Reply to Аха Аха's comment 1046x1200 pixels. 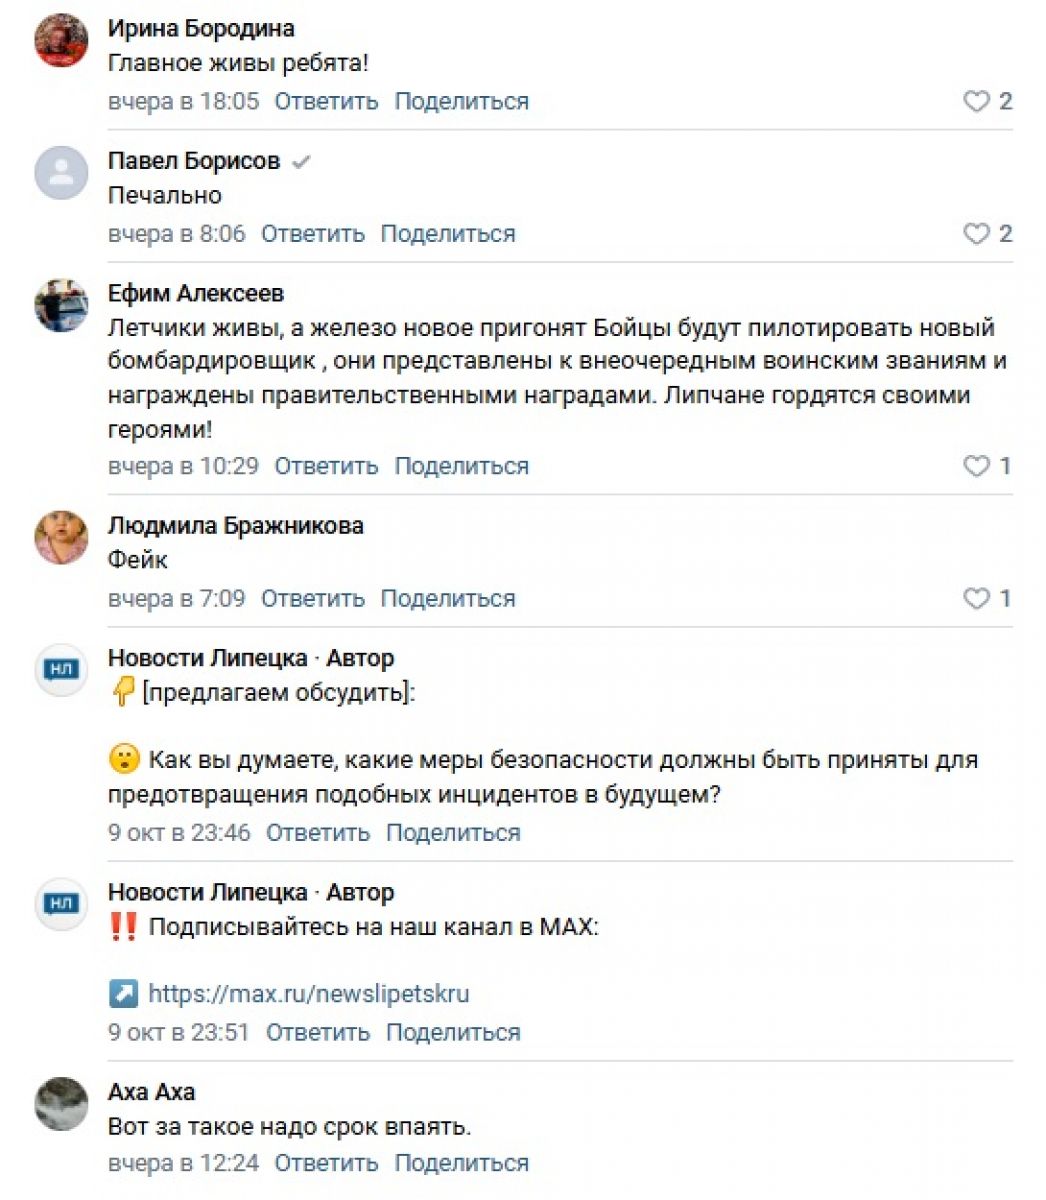(x=326, y=1163)
